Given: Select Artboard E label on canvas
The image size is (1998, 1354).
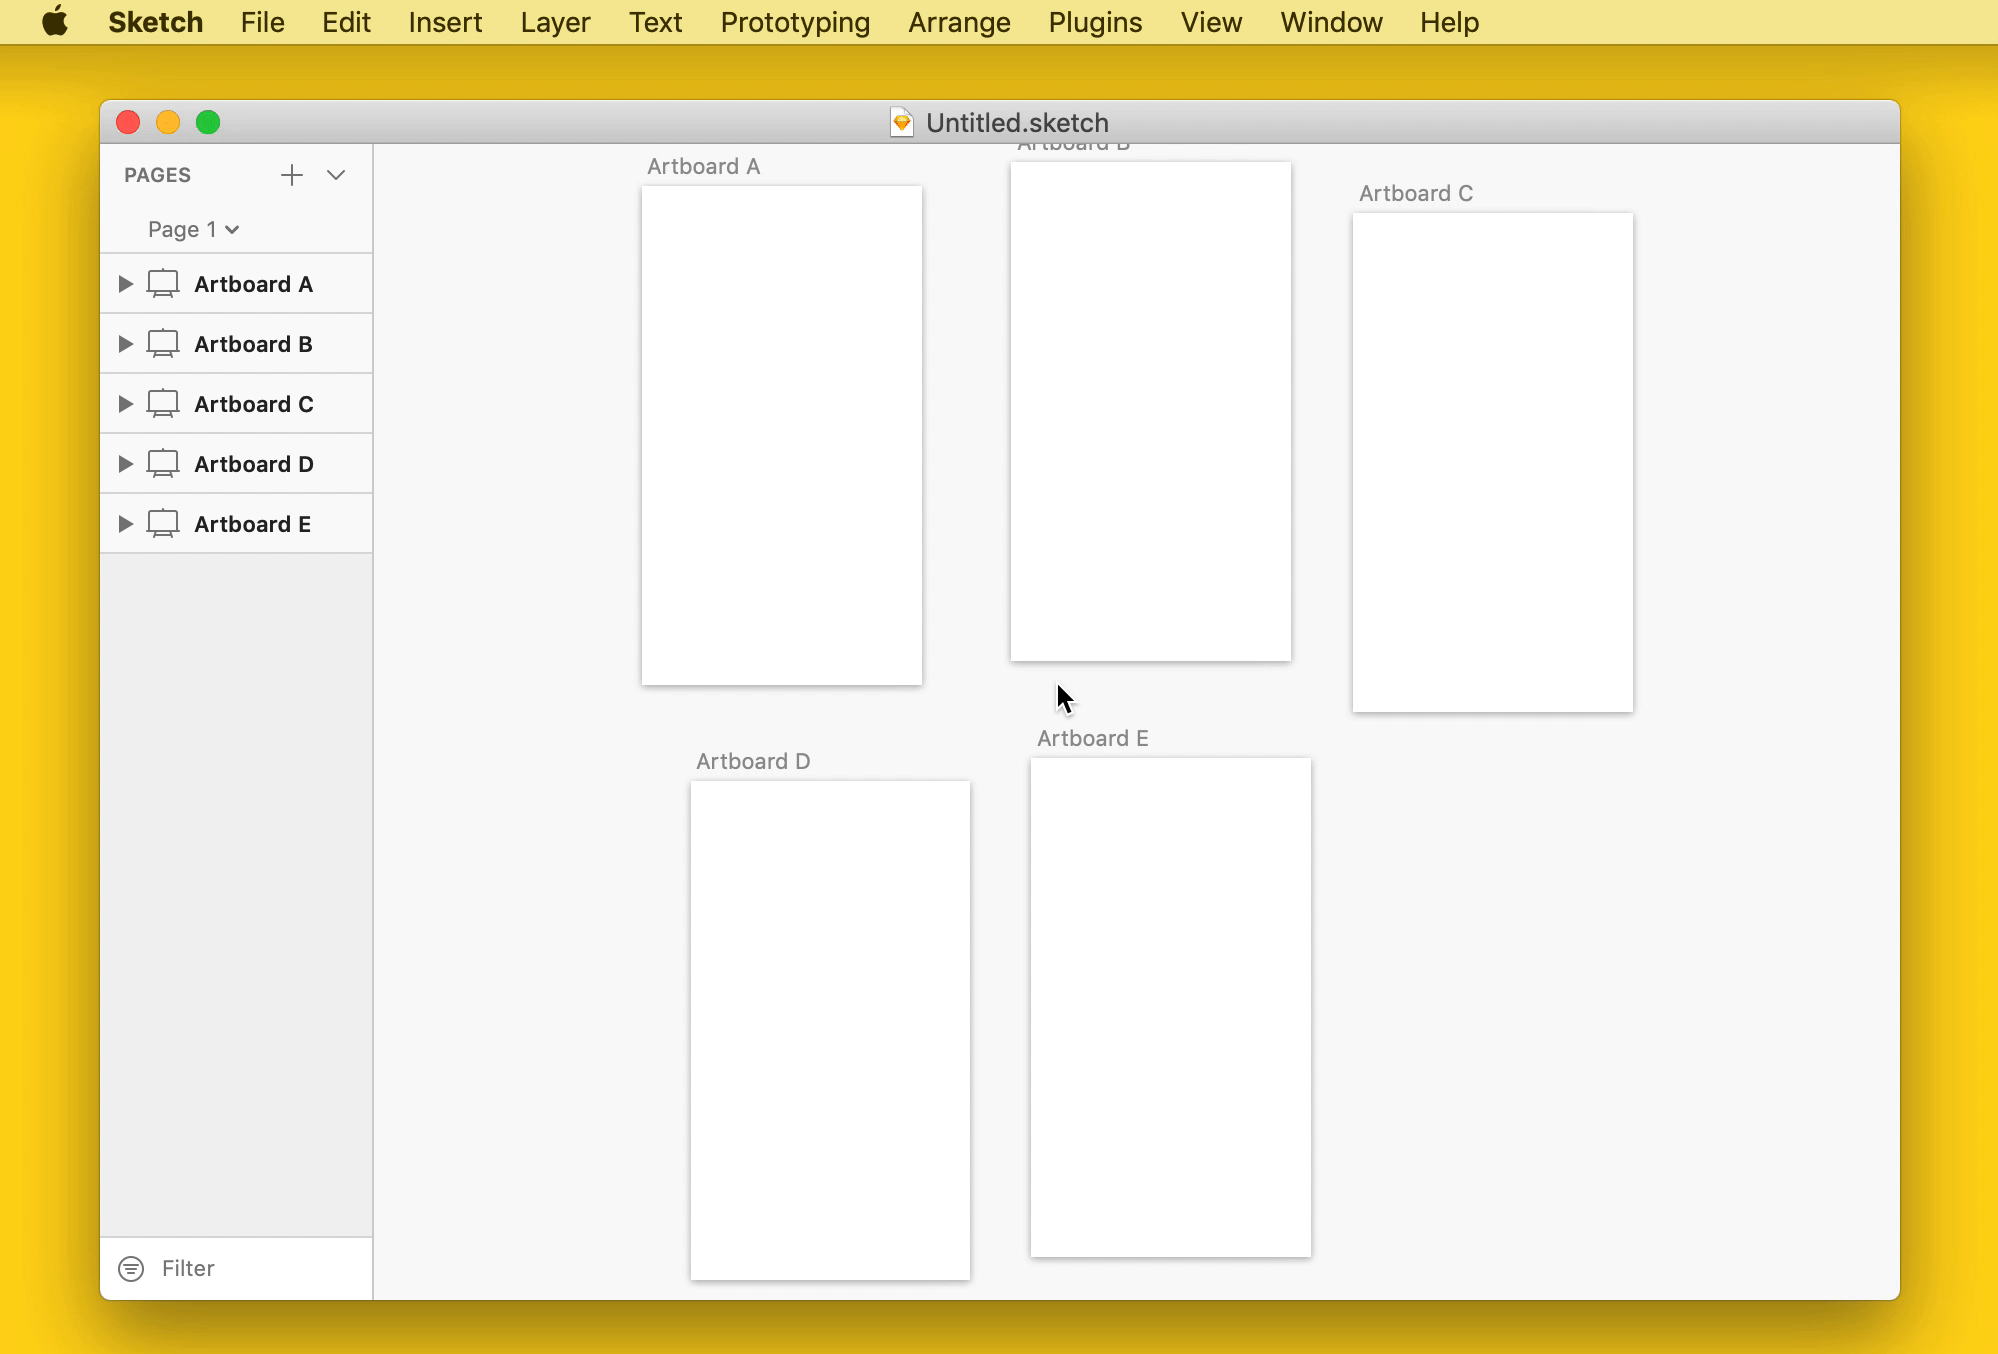Looking at the screenshot, I should point(1092,739).
